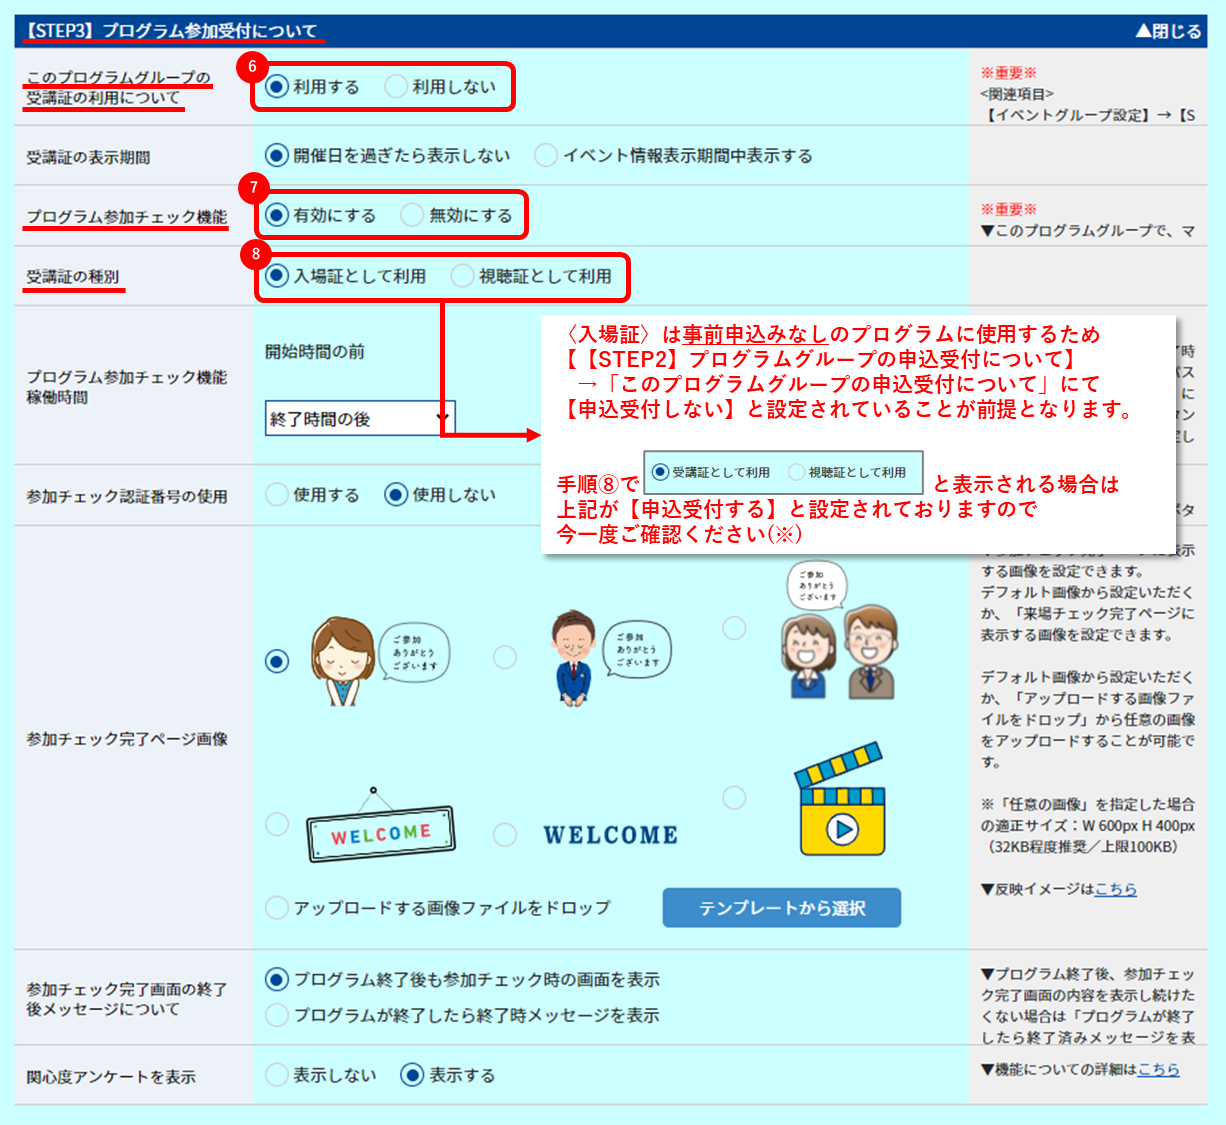
Task: Select 利用しない radio option
Action: (397, 87)
